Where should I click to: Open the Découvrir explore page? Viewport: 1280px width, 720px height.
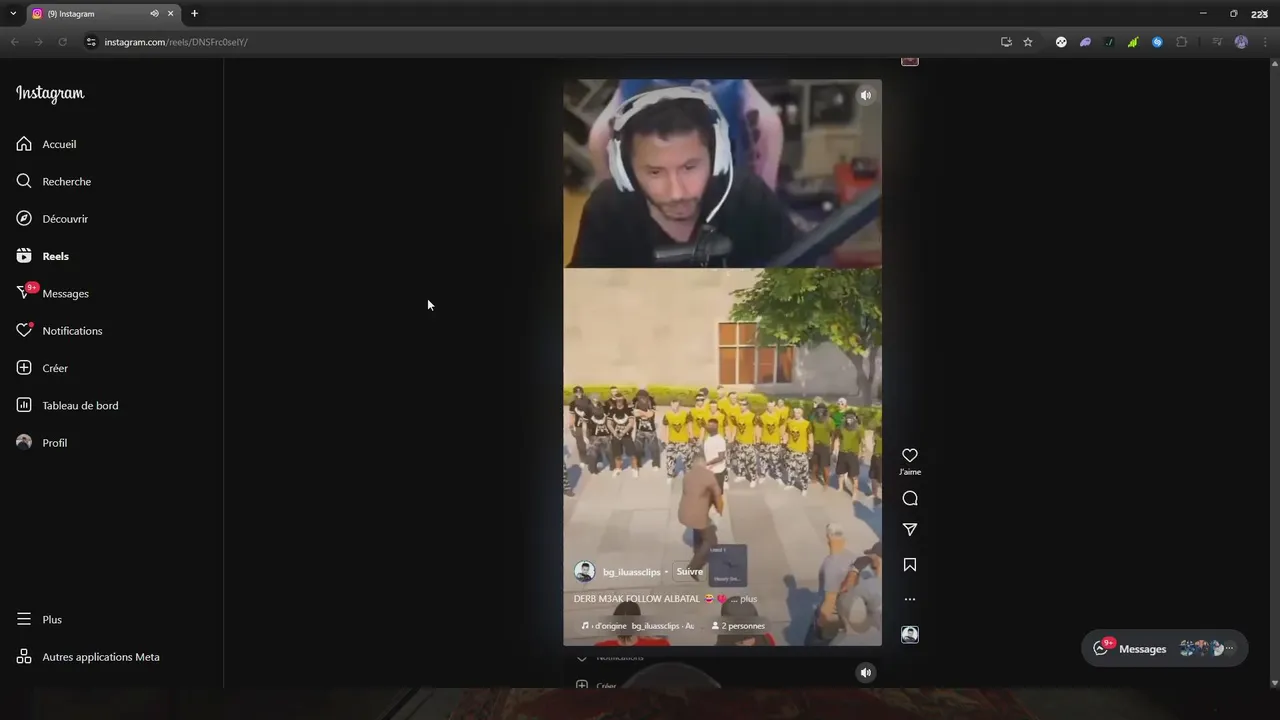(x=52, y=219)
